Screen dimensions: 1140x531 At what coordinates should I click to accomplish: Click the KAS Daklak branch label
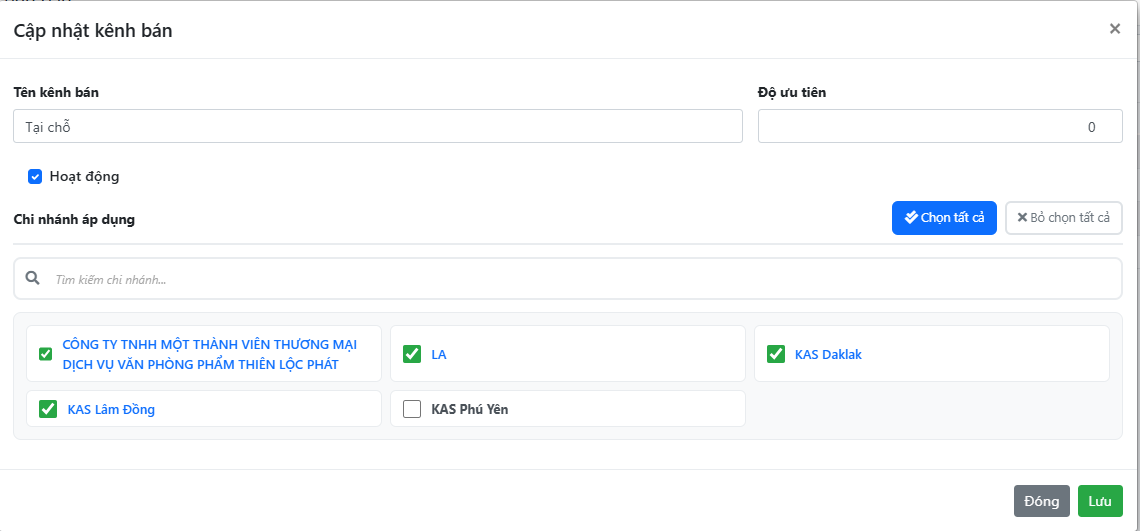tap(828, 354)
